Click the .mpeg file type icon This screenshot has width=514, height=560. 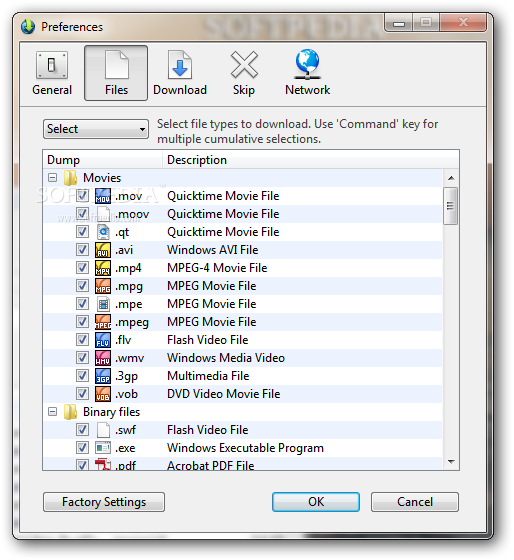[x=103, y=322]
